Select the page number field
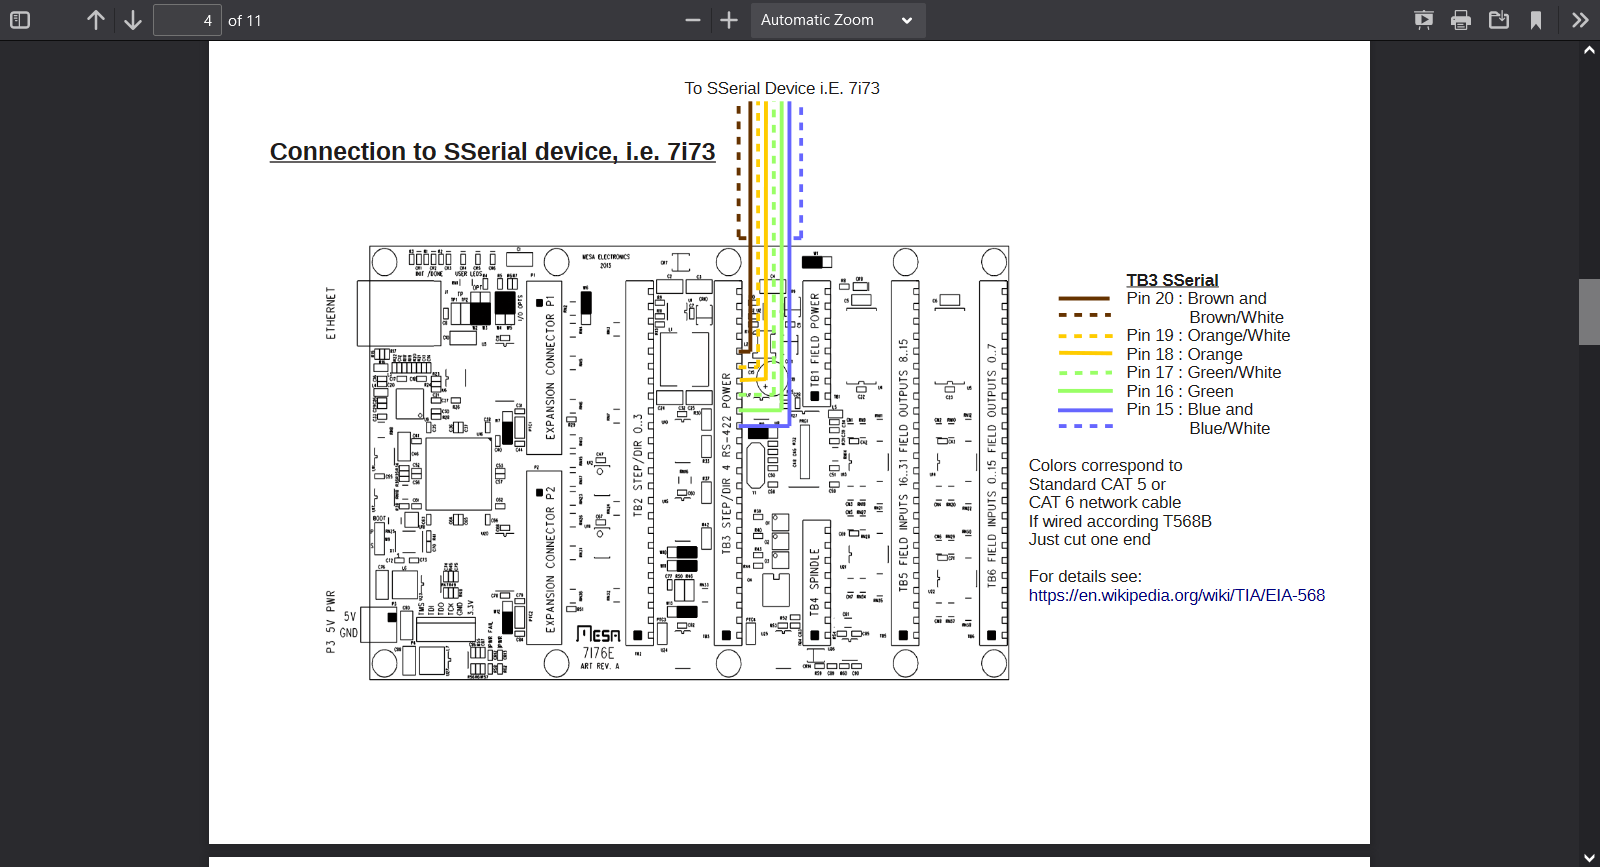 click(x=187, y=20)
